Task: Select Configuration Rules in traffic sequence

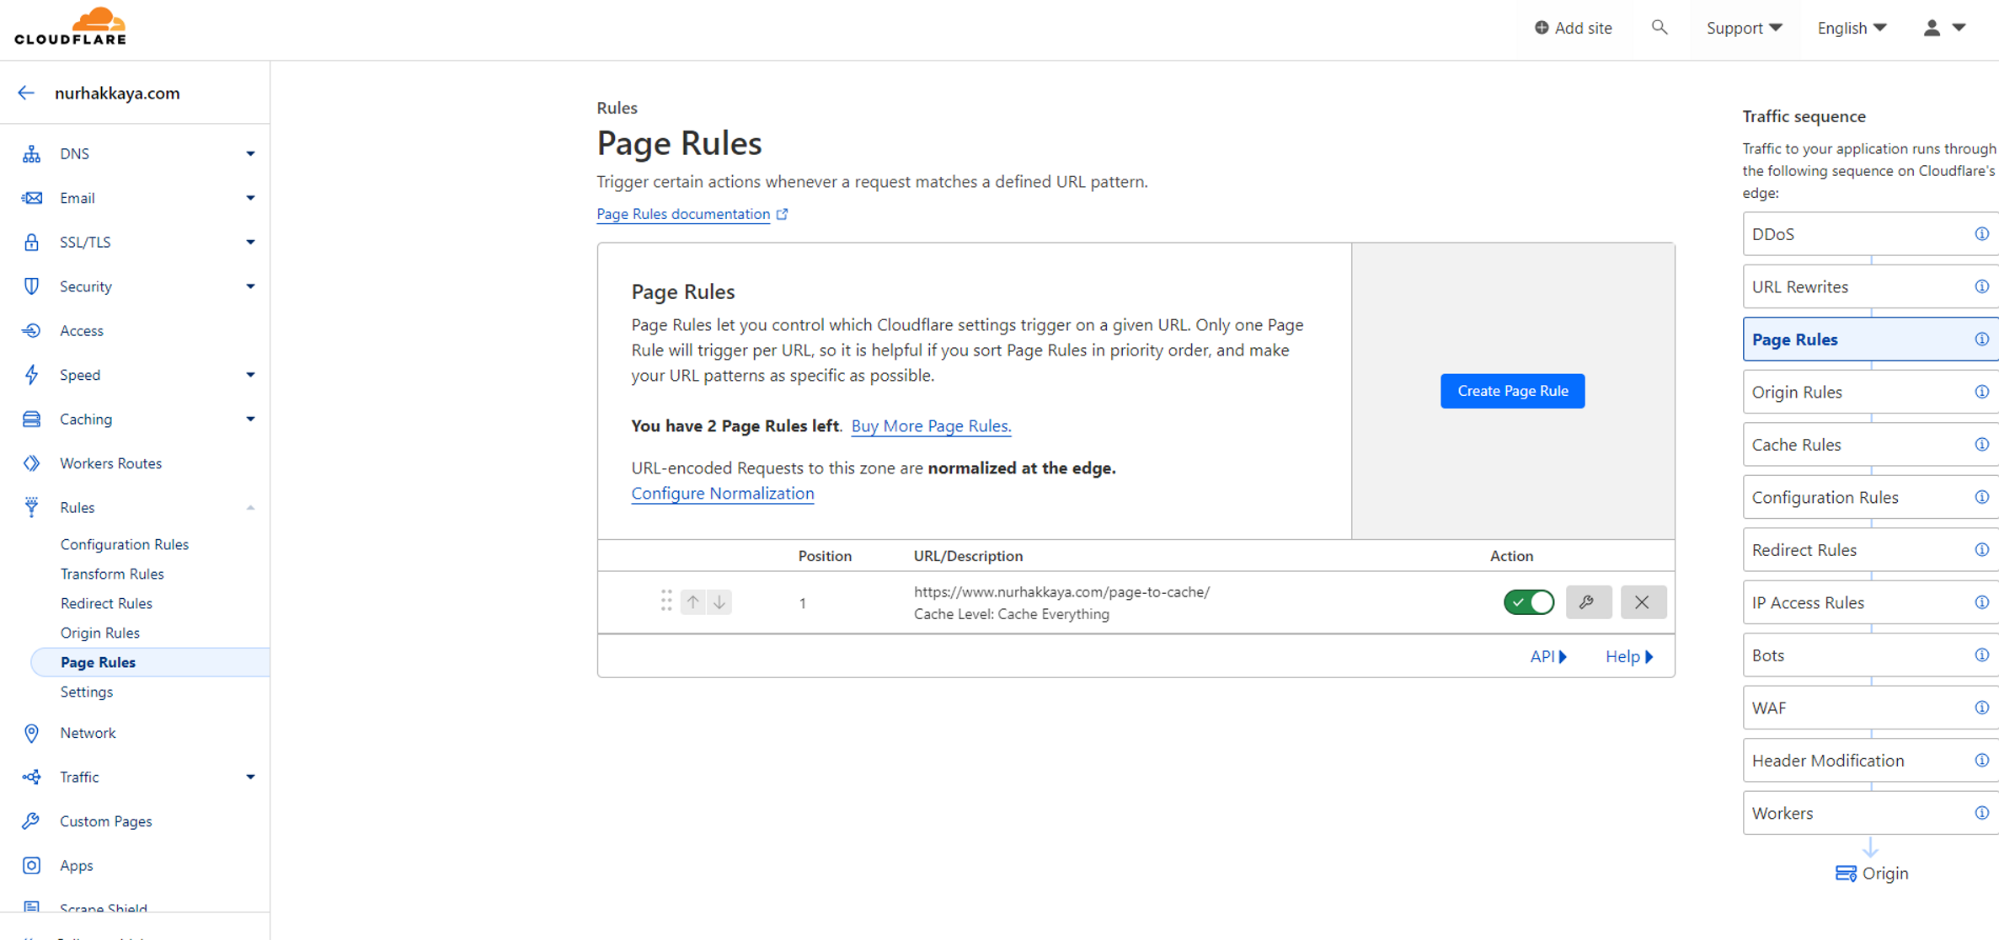Action: [x=1870, y=498]
